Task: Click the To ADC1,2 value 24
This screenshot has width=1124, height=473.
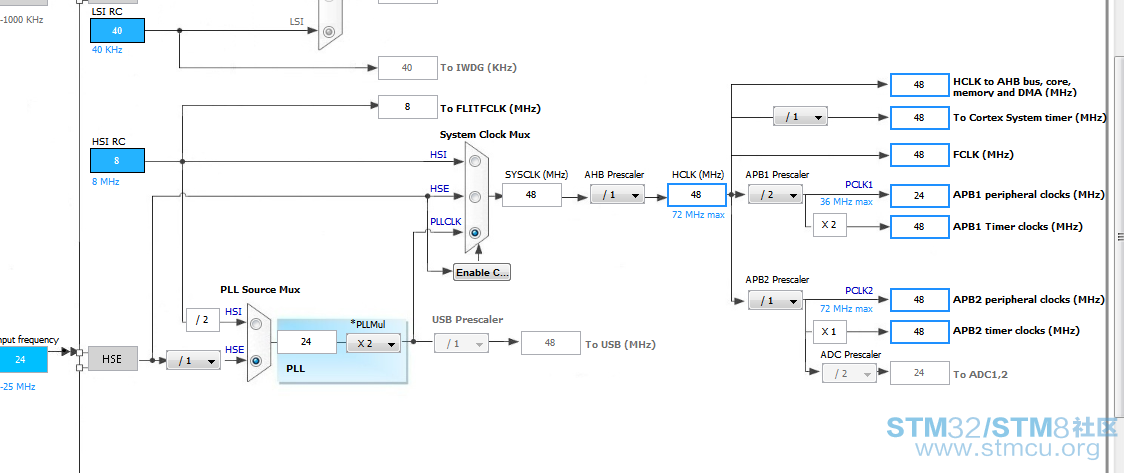Action: tap(919, 373)
